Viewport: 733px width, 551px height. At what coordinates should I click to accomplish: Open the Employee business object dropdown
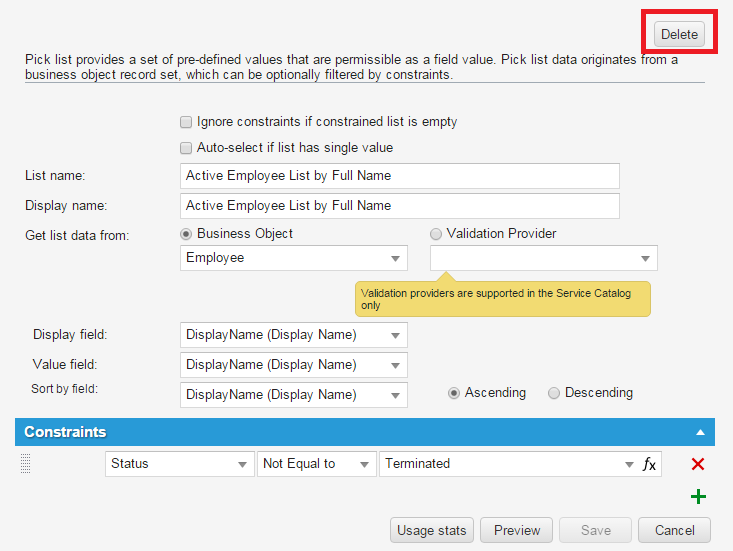tap(294, 258)
